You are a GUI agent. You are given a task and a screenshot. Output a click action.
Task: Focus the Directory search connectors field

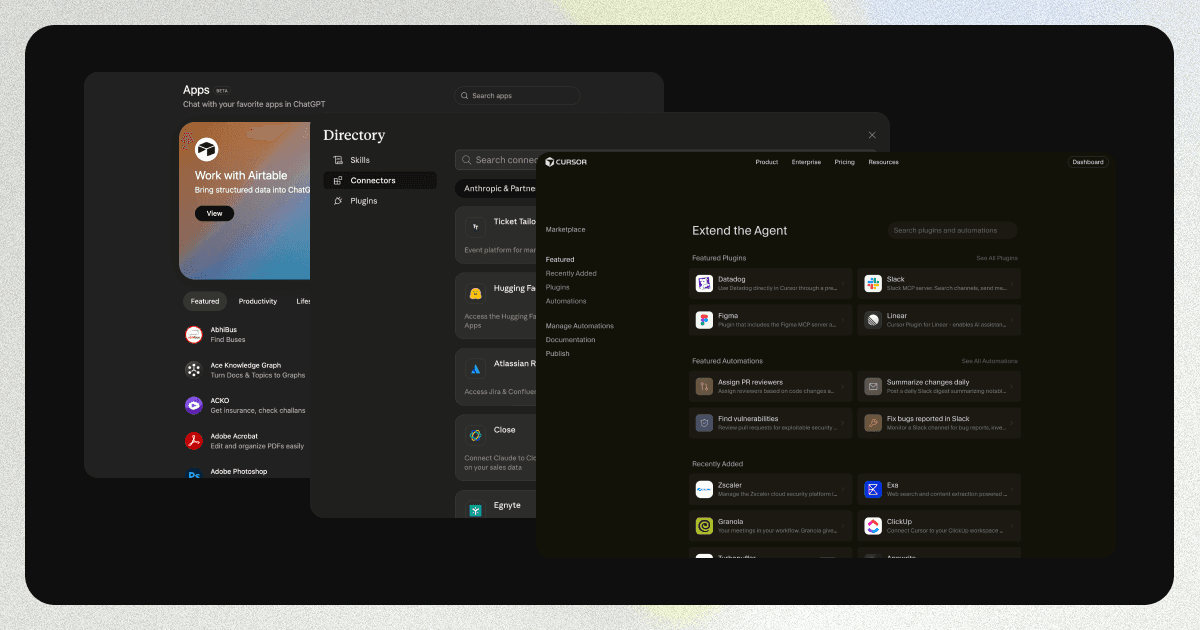(497, 160)
